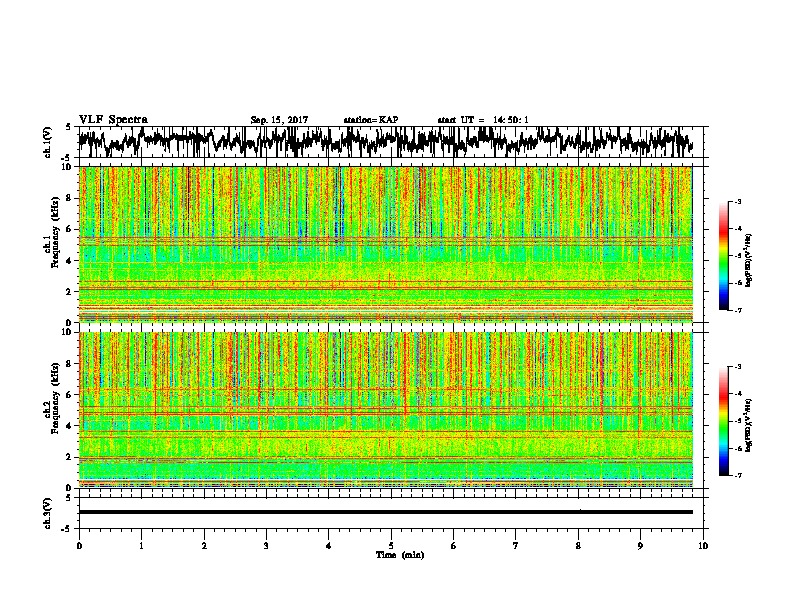Click time axis tick label '9'
This screenshot has height=612, width=792.
640,546
